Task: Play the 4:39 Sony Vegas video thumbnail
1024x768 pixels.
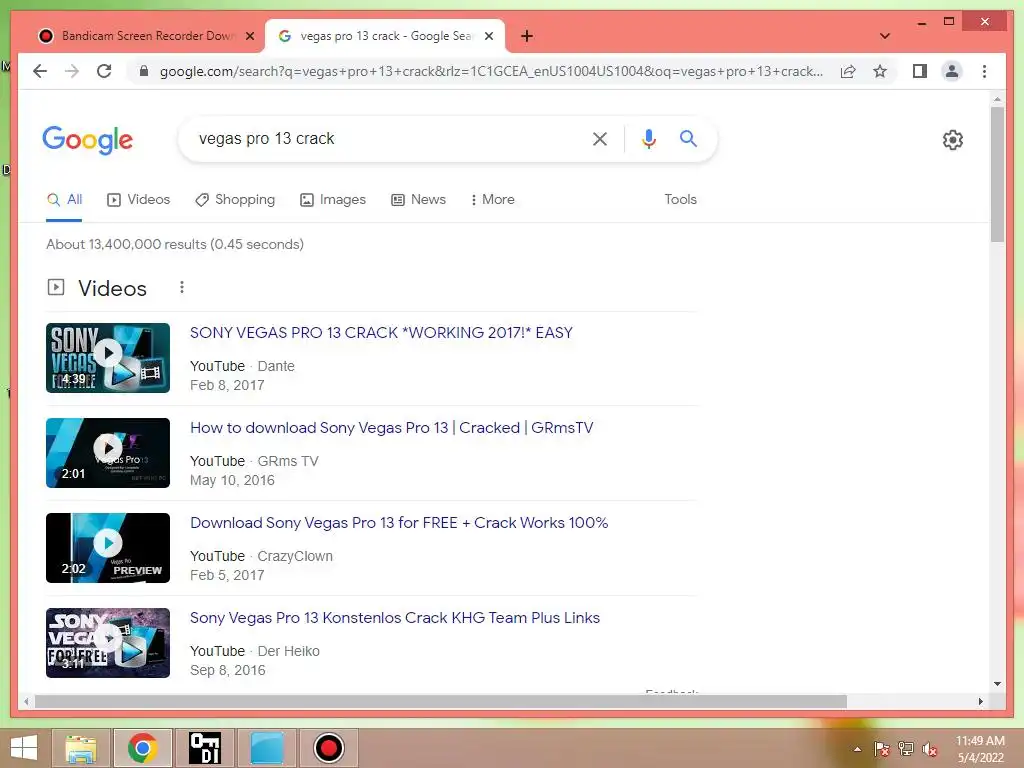Action: pos(108,358)
